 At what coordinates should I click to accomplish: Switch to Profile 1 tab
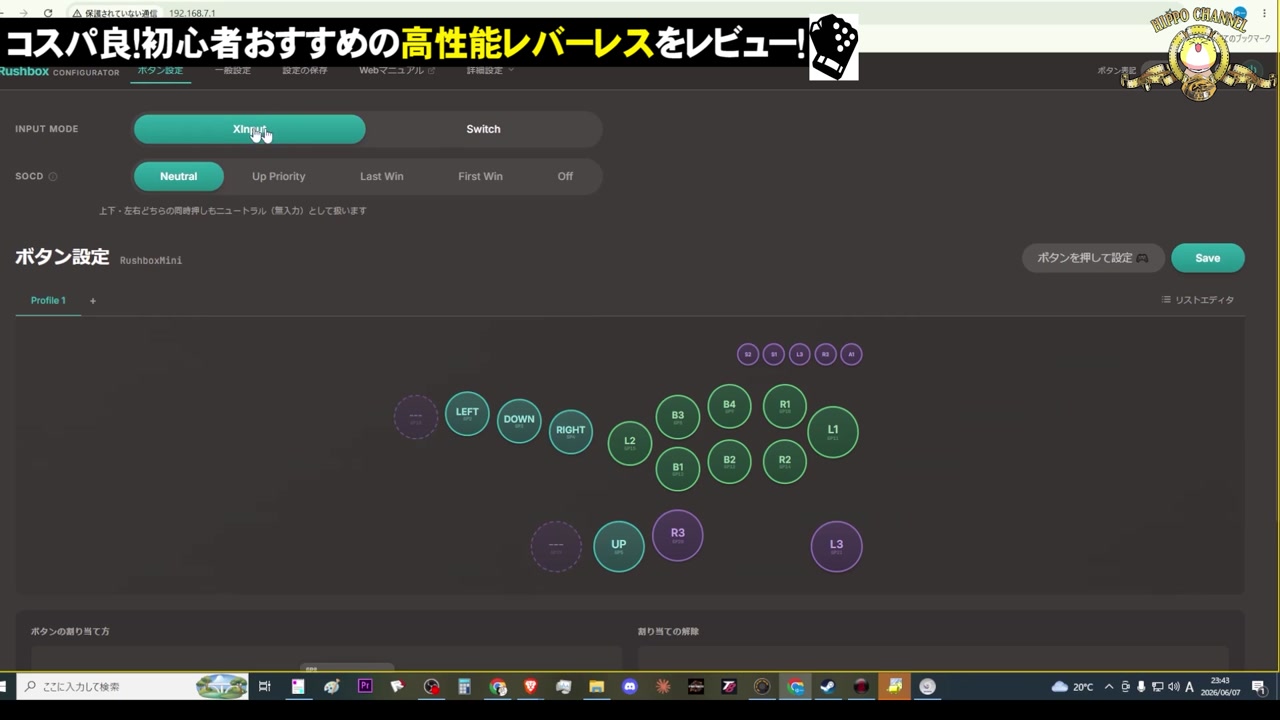pyautogui.click(x=48, y=301)
